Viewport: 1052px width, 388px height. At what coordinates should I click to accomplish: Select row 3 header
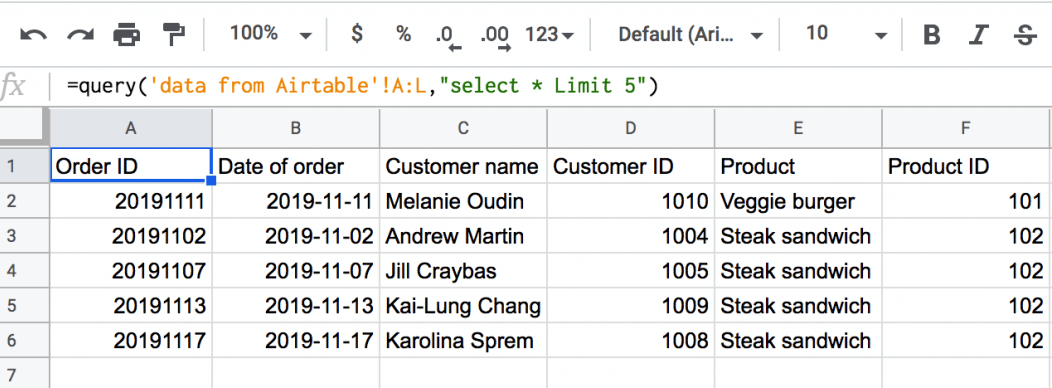point(25,236)
